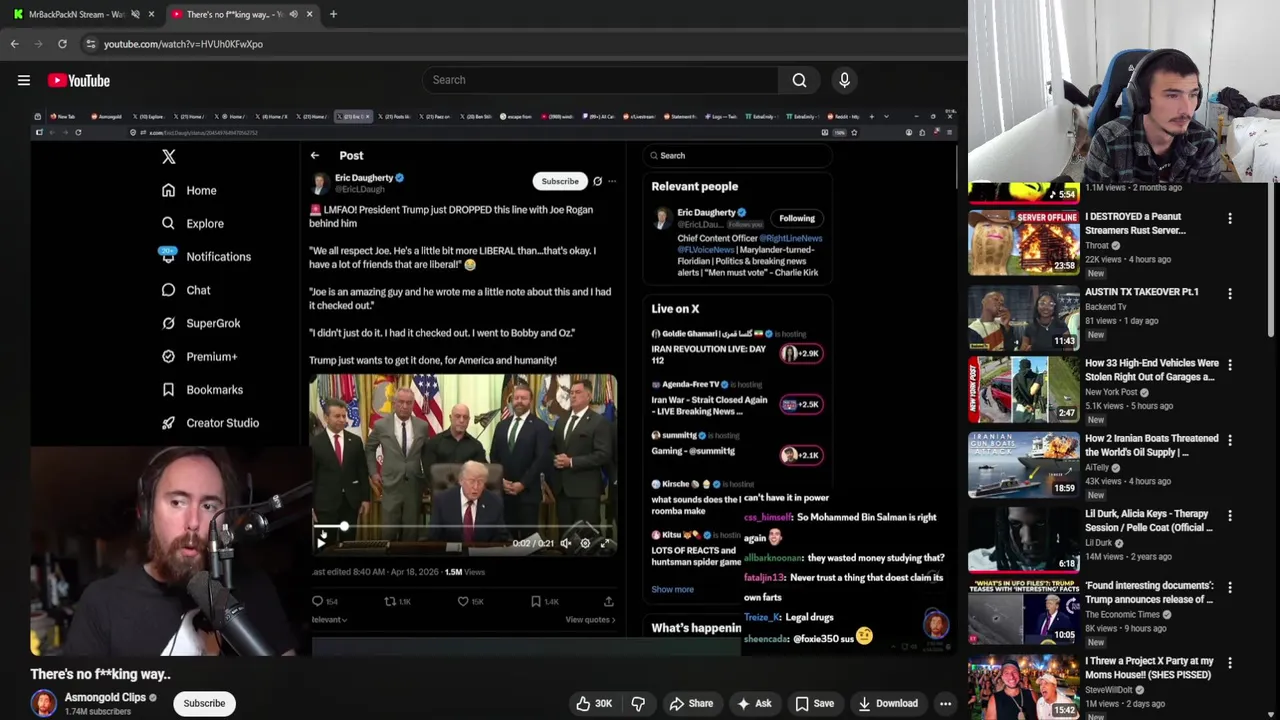Image resolution: width=1280 pixels, height=720 pixels.
Task: Open Asmongold Clips channel name link
Action: point(105,697)
